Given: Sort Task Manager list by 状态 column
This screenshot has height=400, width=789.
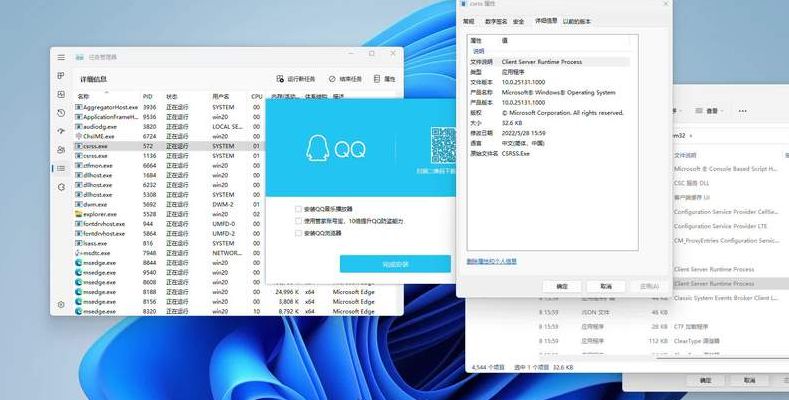Looking at the screenshot, I should (172, 96).
